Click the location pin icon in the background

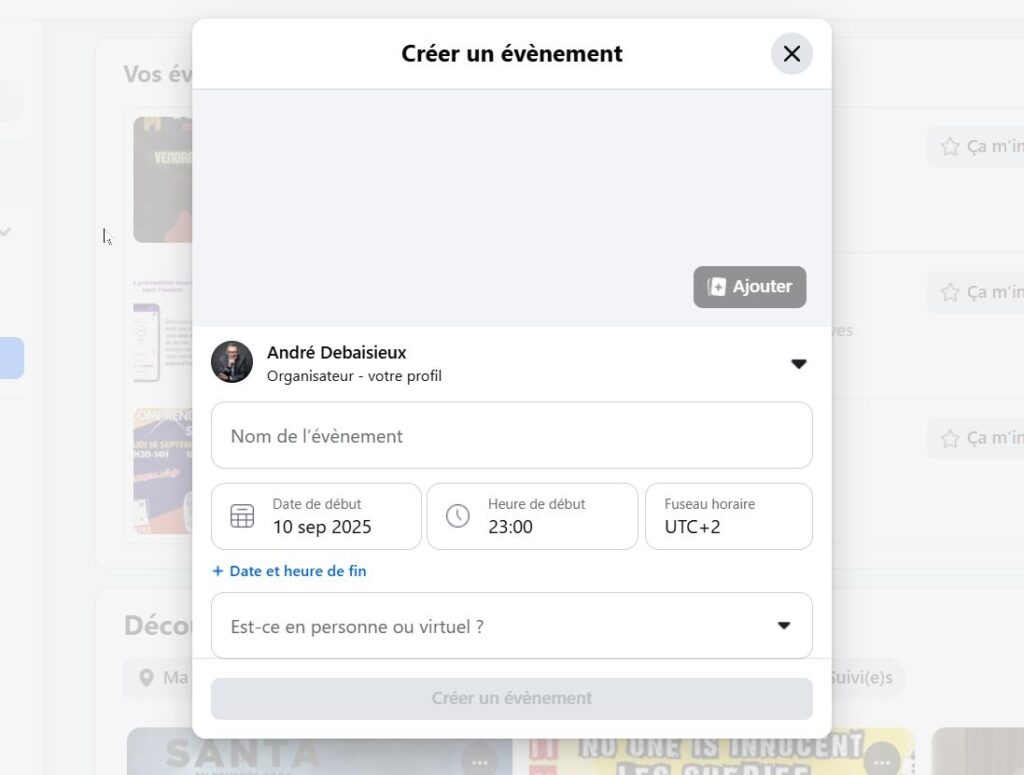146,678
